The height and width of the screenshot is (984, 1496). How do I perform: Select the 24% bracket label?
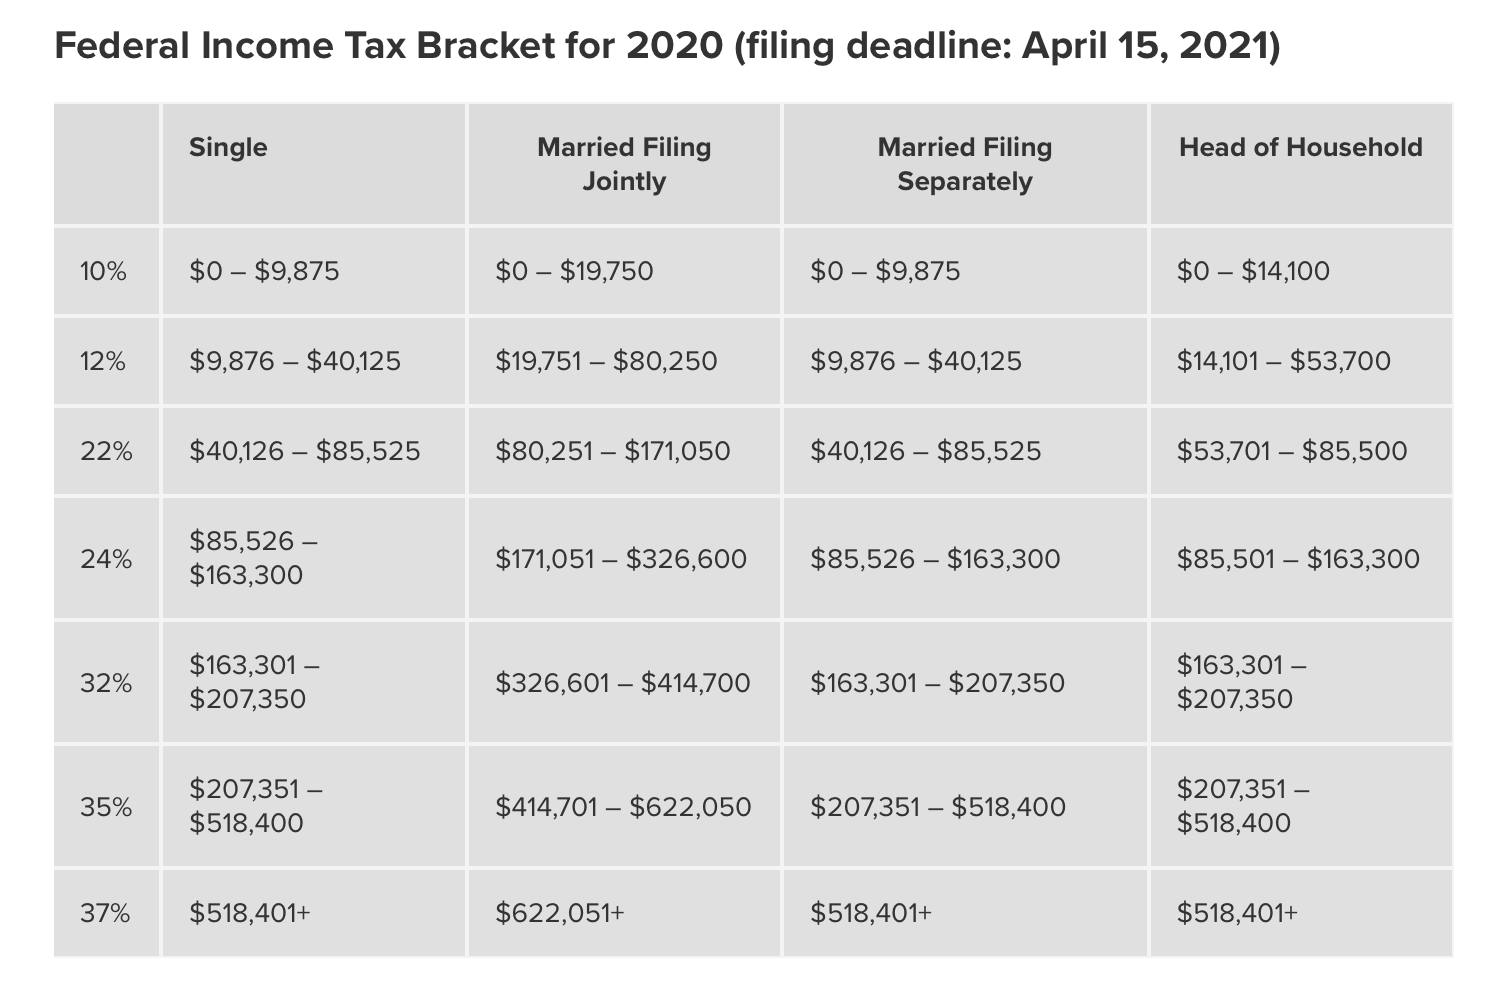coord(106,558)
